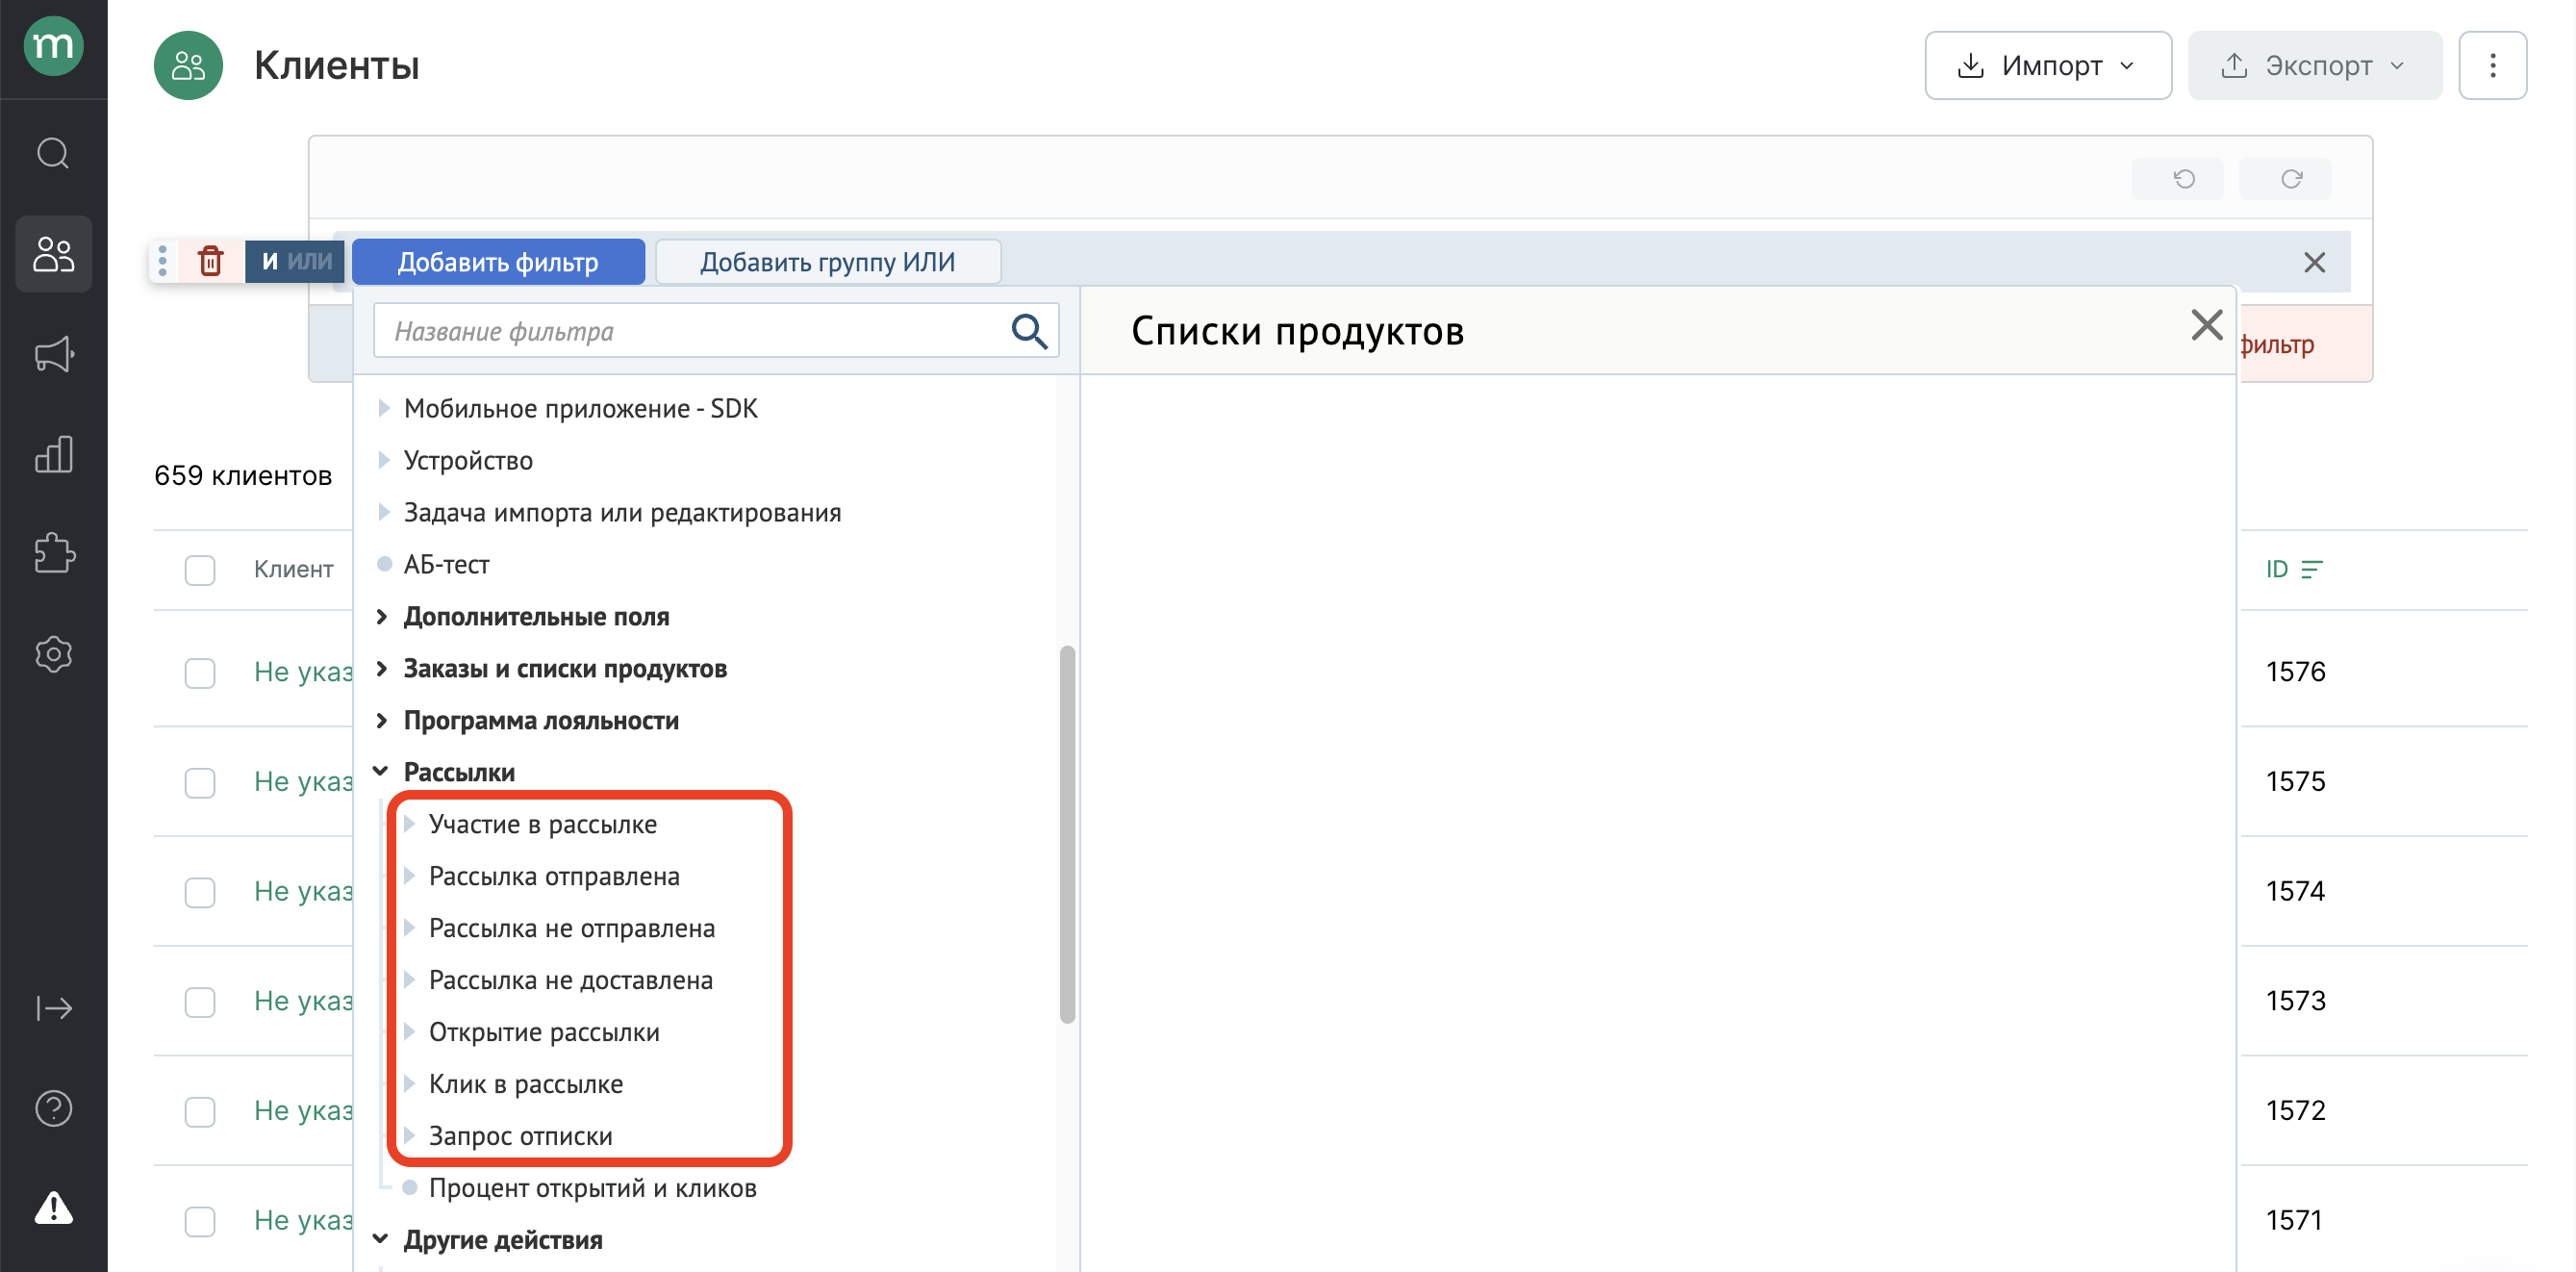Image resolution: width=2576 pixels, height=1272 pixels.
Task: Expand the 'Устройство' filter node
Action: tap(384, 460)
